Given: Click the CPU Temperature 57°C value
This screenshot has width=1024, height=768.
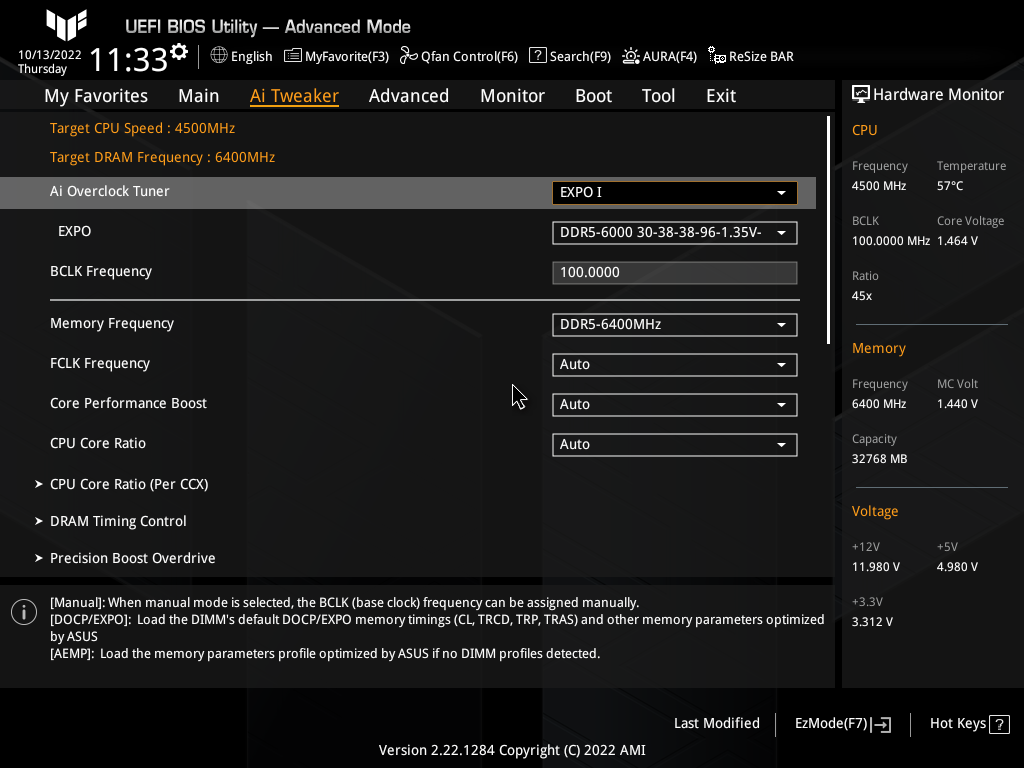Looking at the screenshot, I should (950, 186).
